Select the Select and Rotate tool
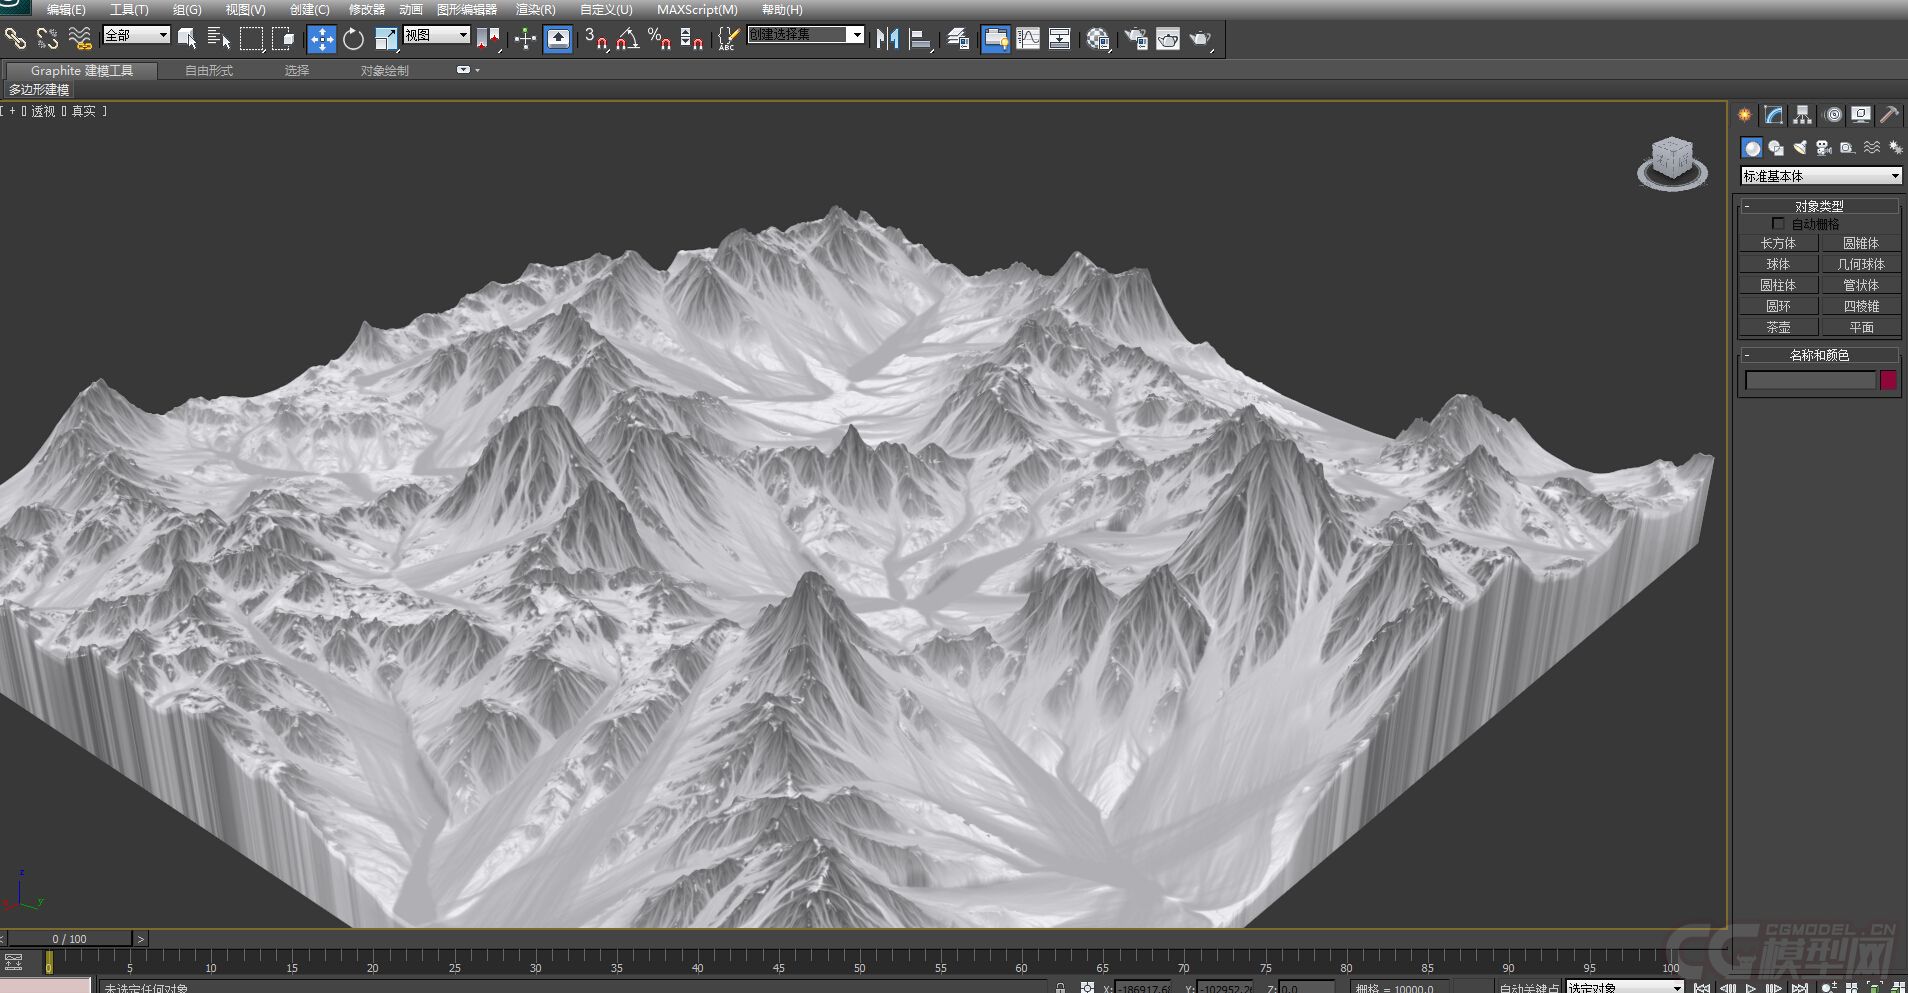Screen dimensions: 1908x993 [353, 38]
